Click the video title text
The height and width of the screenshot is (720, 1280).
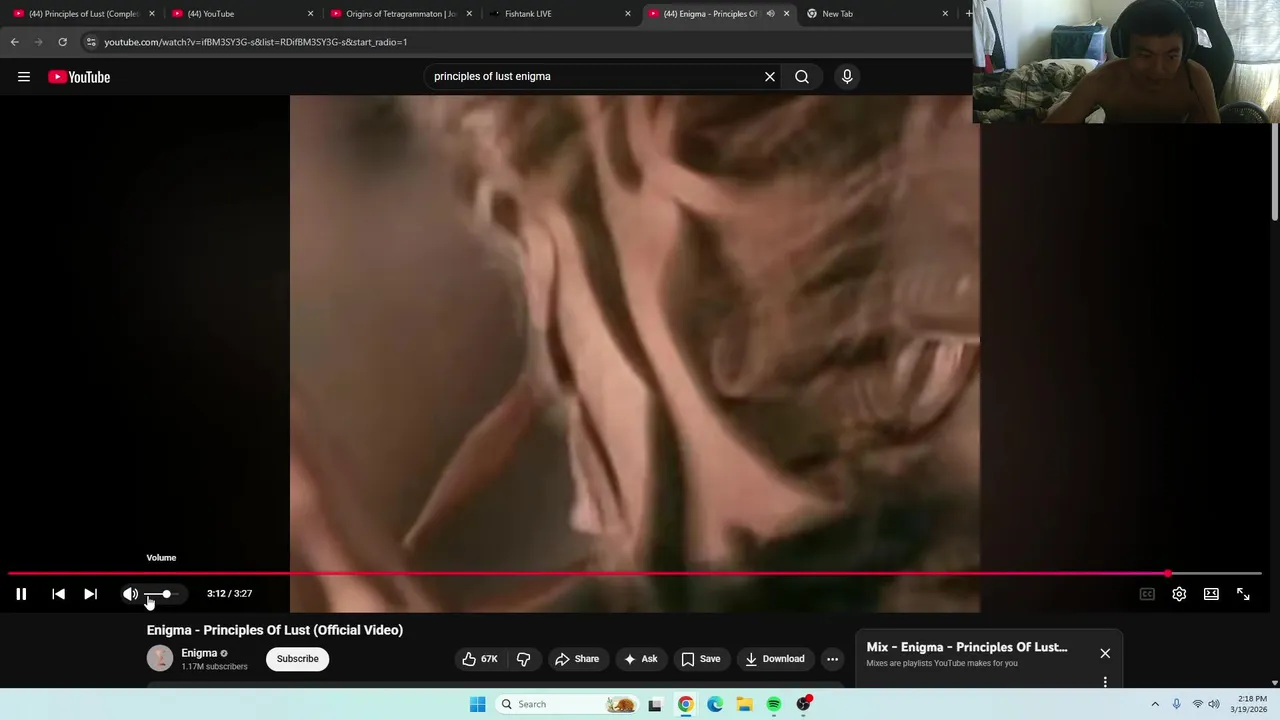275,630
